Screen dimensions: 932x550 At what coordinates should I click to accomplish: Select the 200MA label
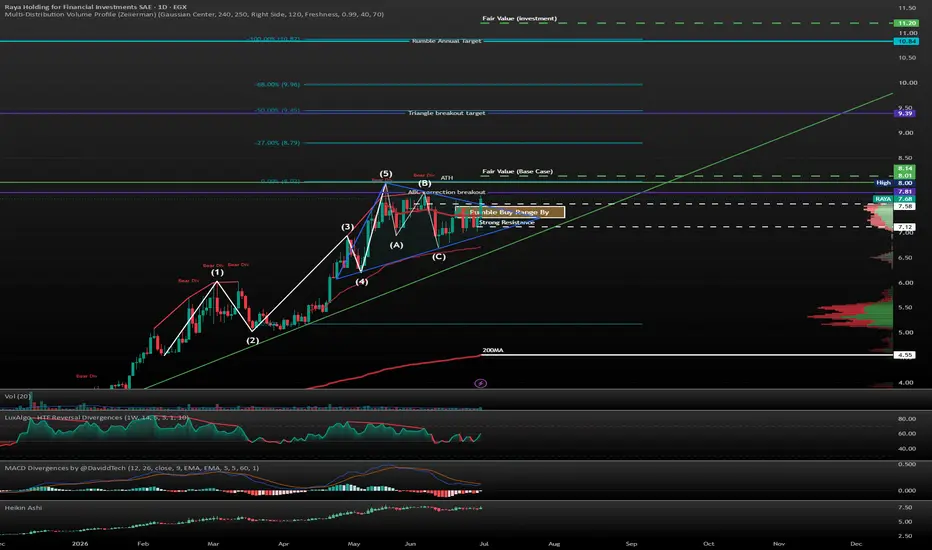coord(492,350)
